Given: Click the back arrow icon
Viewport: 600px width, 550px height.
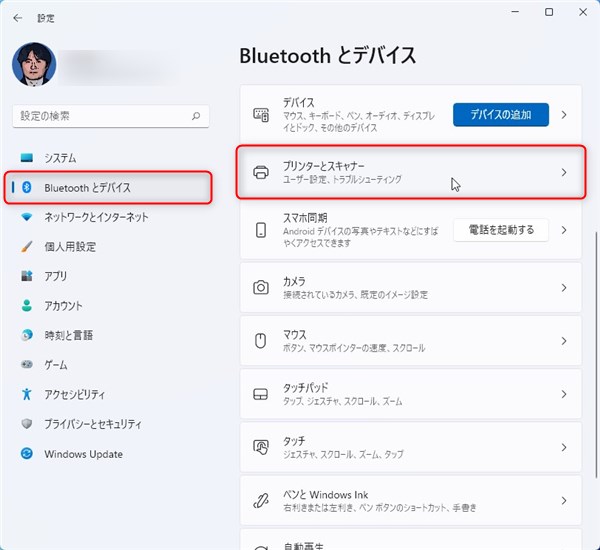Looking at the screenshot, I should (18, 18).
